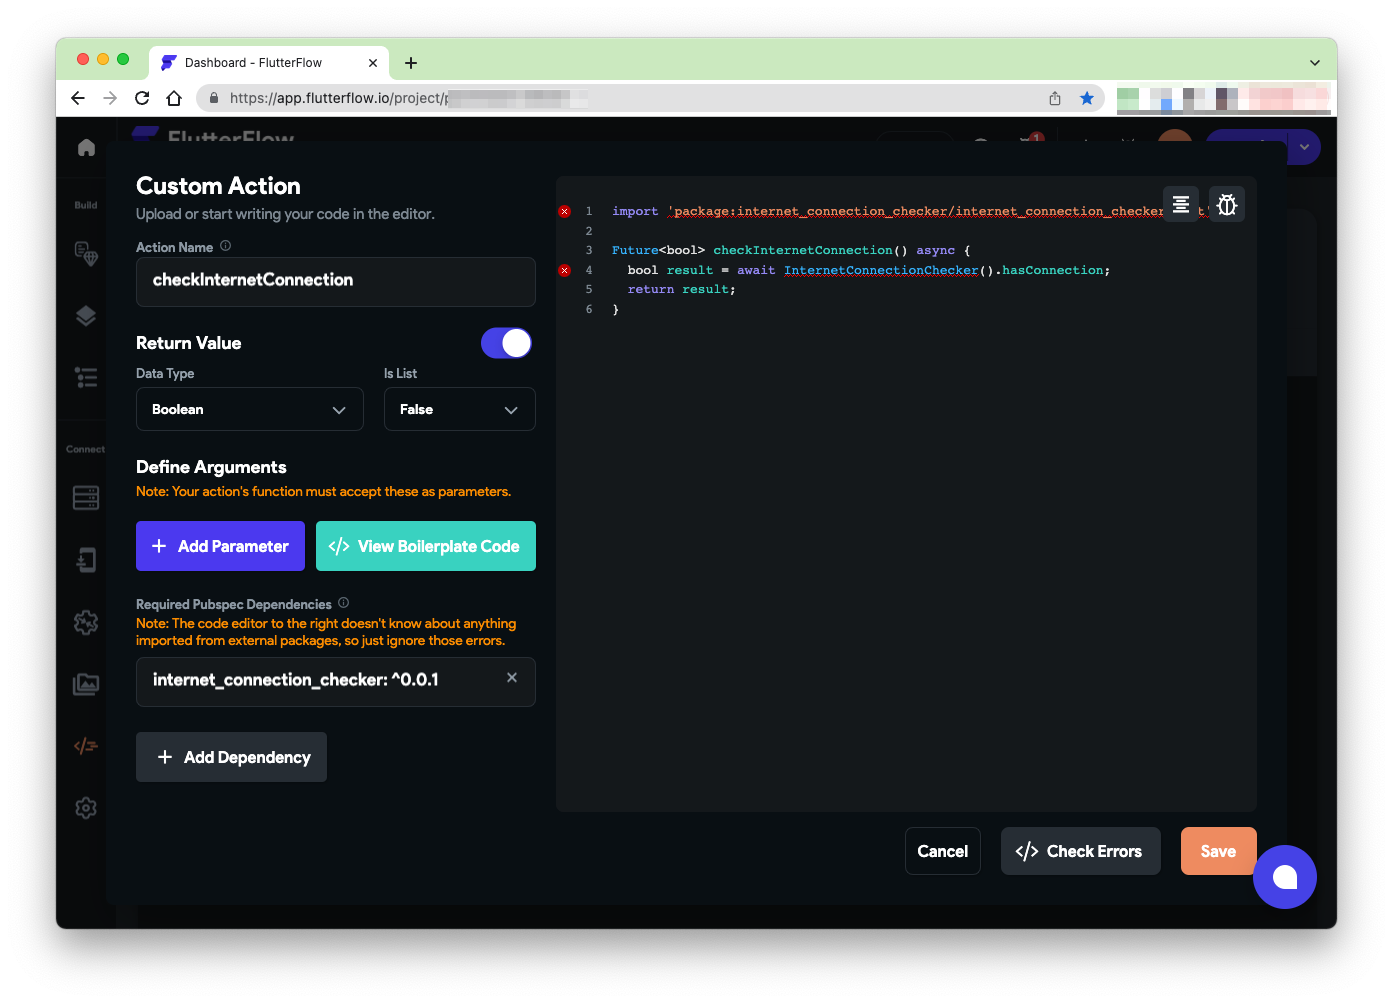Save the custom action
The height and width of the screenshot is (1003, 1393).
(x=1217, y=851)
